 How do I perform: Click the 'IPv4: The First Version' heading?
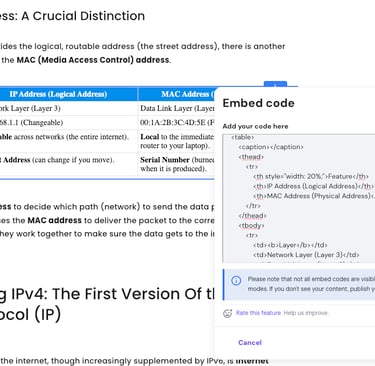(107, 303)
